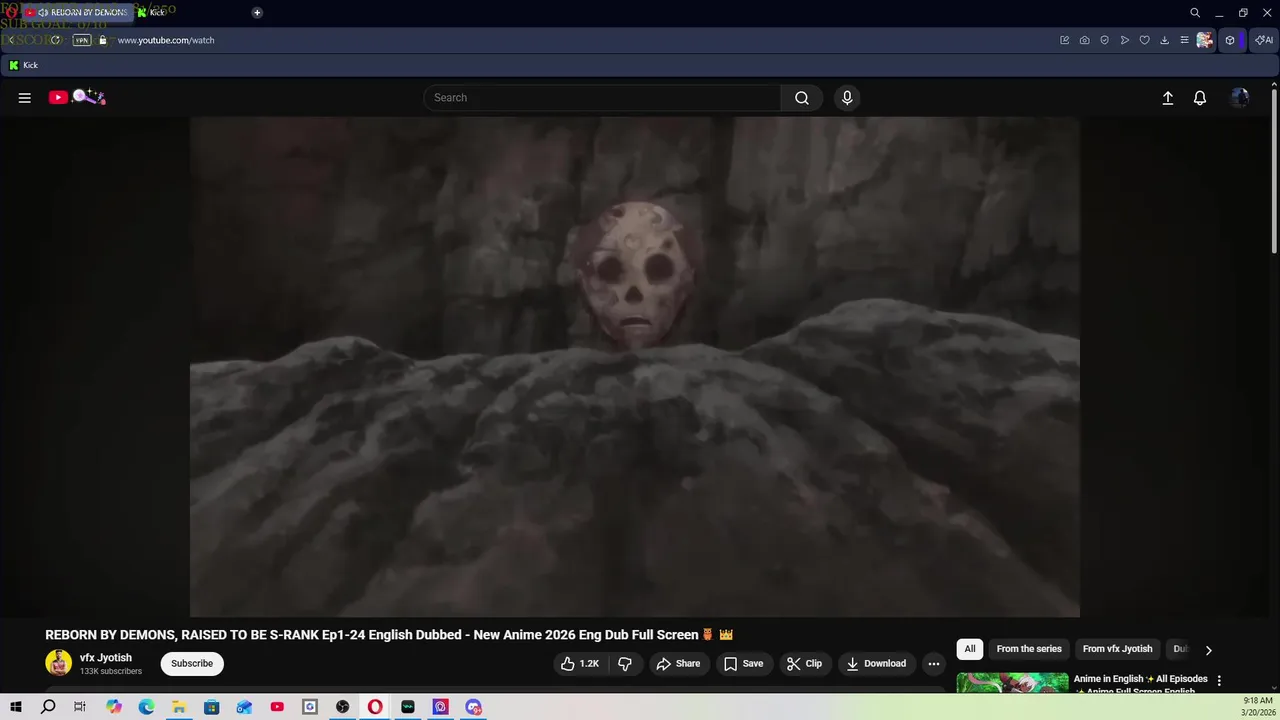Open Windows taskbar search
Viewport: 1280px width, 720px height.
(48, 707)
